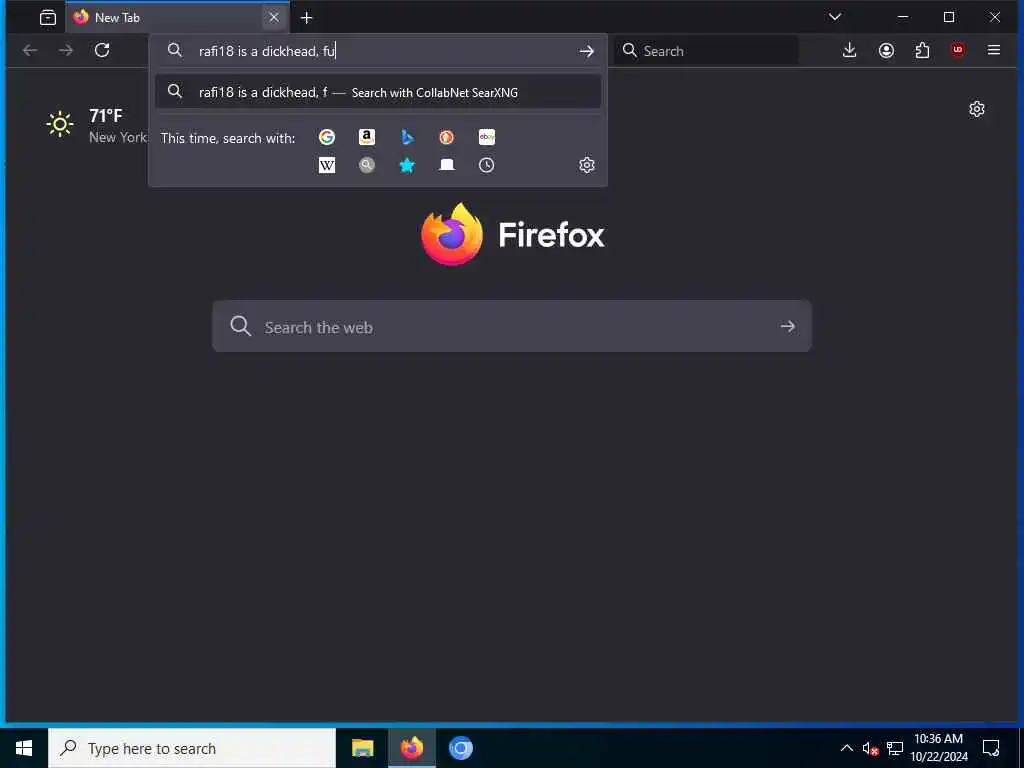Minimize the Firefox window
Viewport: 1024px width, 768px height.
(x=903, y=17)
